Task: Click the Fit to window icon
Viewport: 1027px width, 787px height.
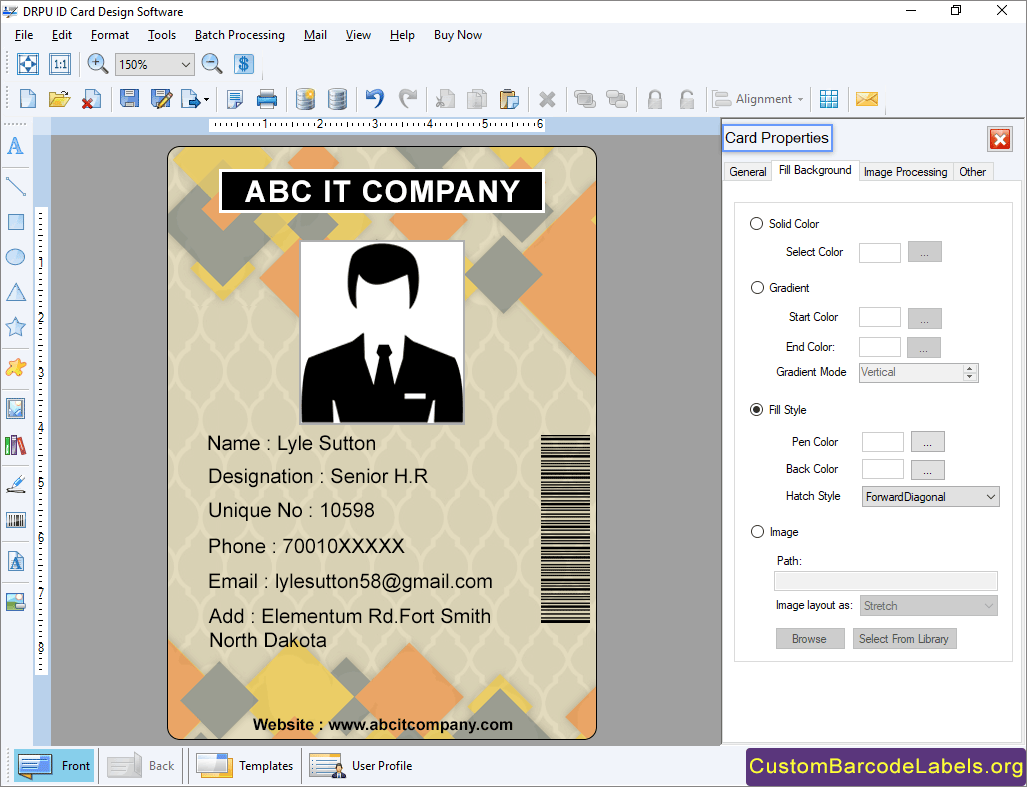Action: tap(28, 64)
